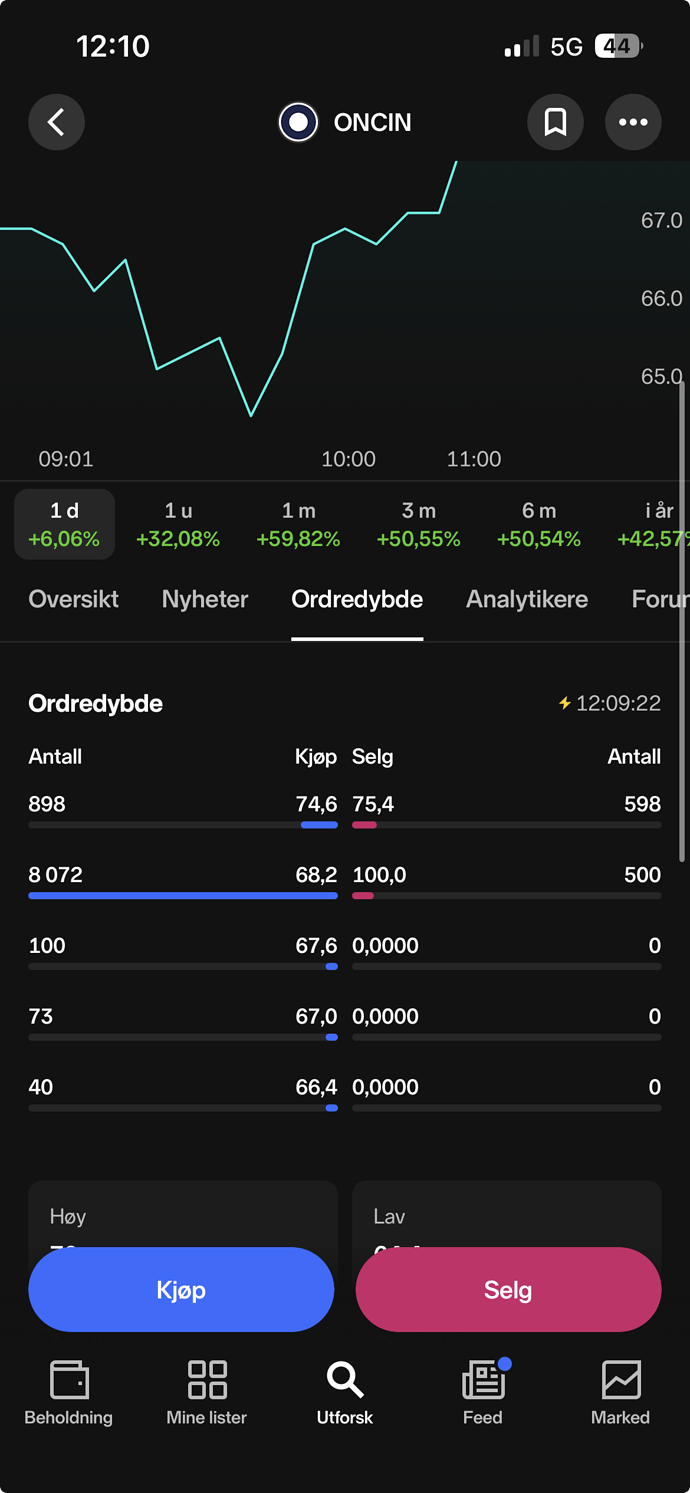Select the 6 m time range

click(x=538, y=525)
